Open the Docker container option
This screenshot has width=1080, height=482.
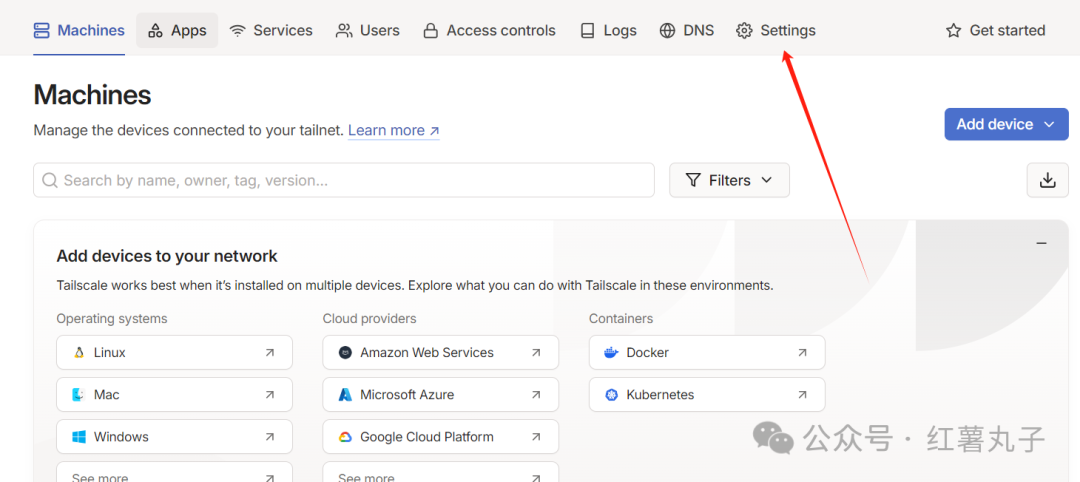pos(707,353)
